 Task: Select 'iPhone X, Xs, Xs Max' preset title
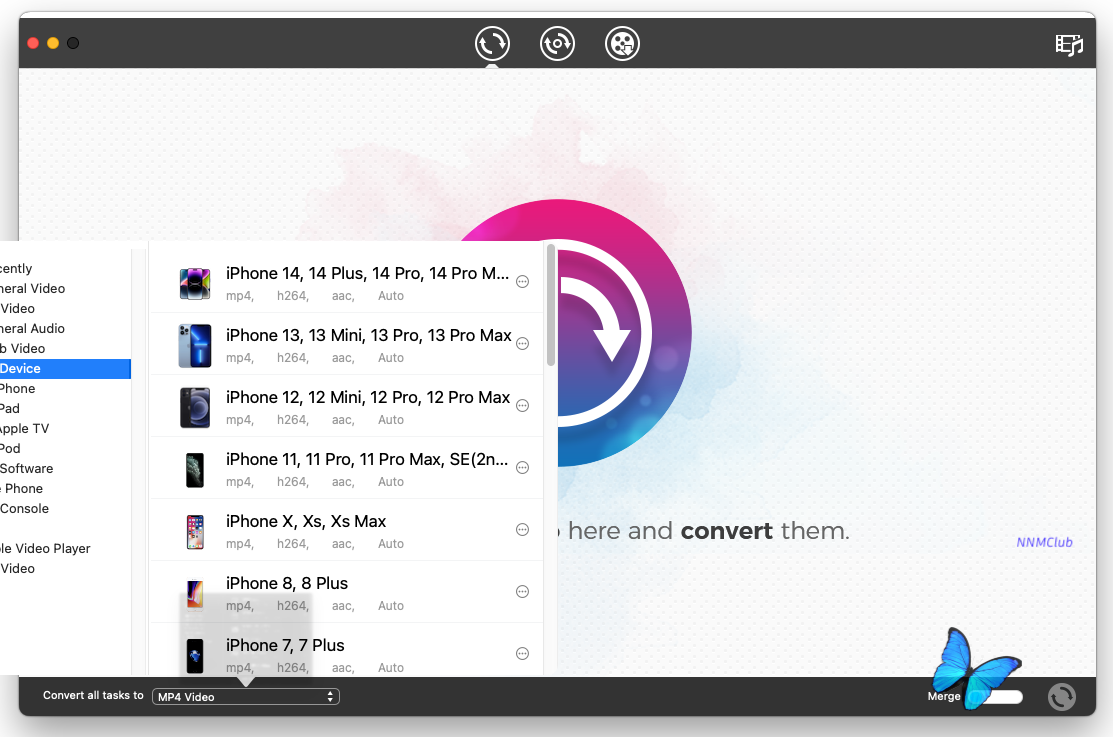306,521
